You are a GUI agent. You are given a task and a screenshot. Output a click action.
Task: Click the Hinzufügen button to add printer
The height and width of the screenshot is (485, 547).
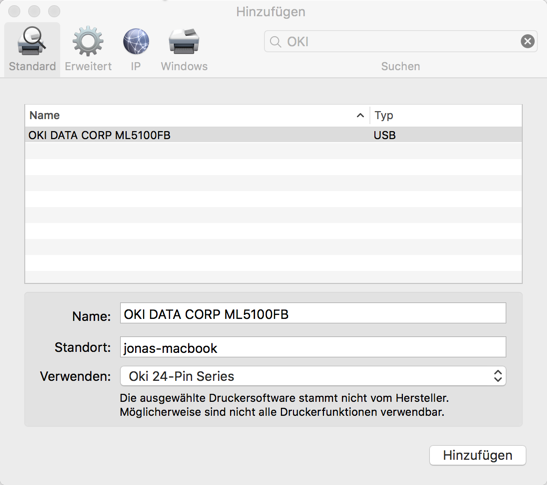click(x=478, y=455)
